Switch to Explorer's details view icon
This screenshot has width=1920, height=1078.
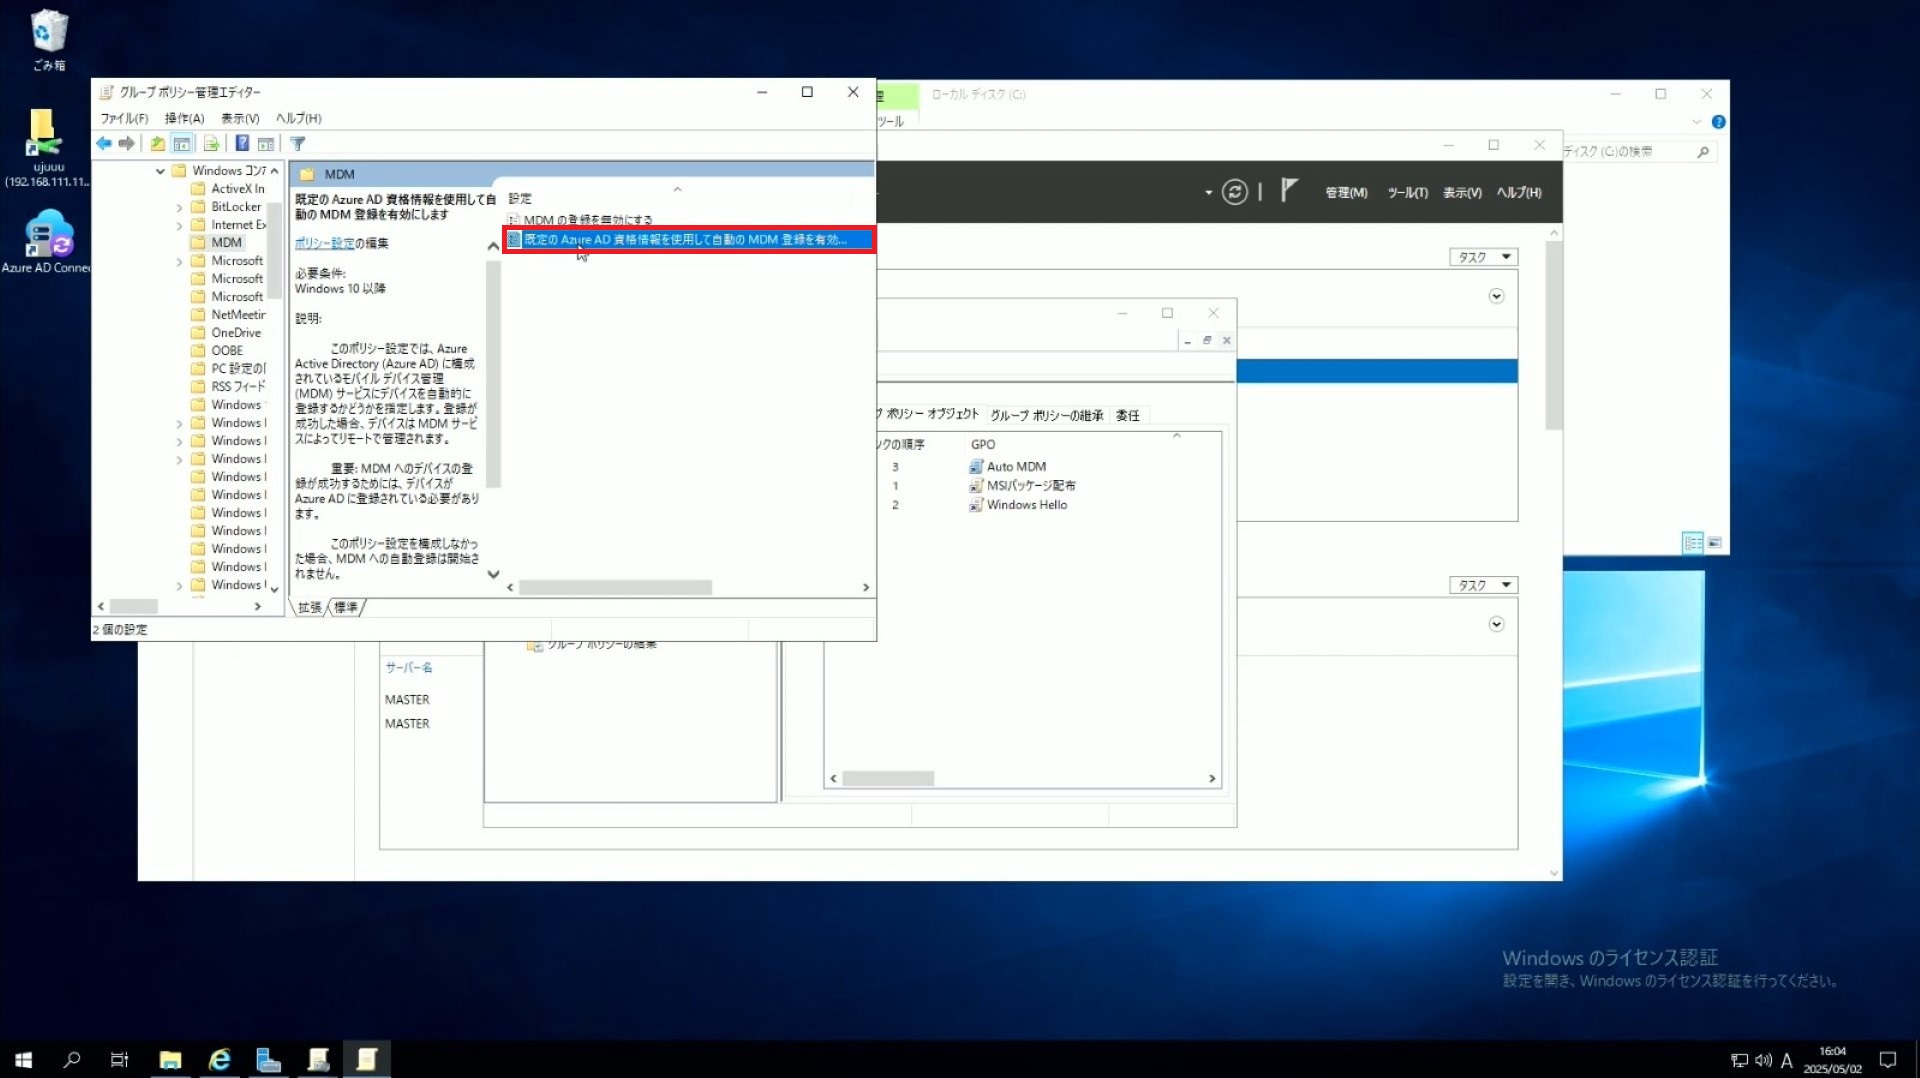point(1692,543)
